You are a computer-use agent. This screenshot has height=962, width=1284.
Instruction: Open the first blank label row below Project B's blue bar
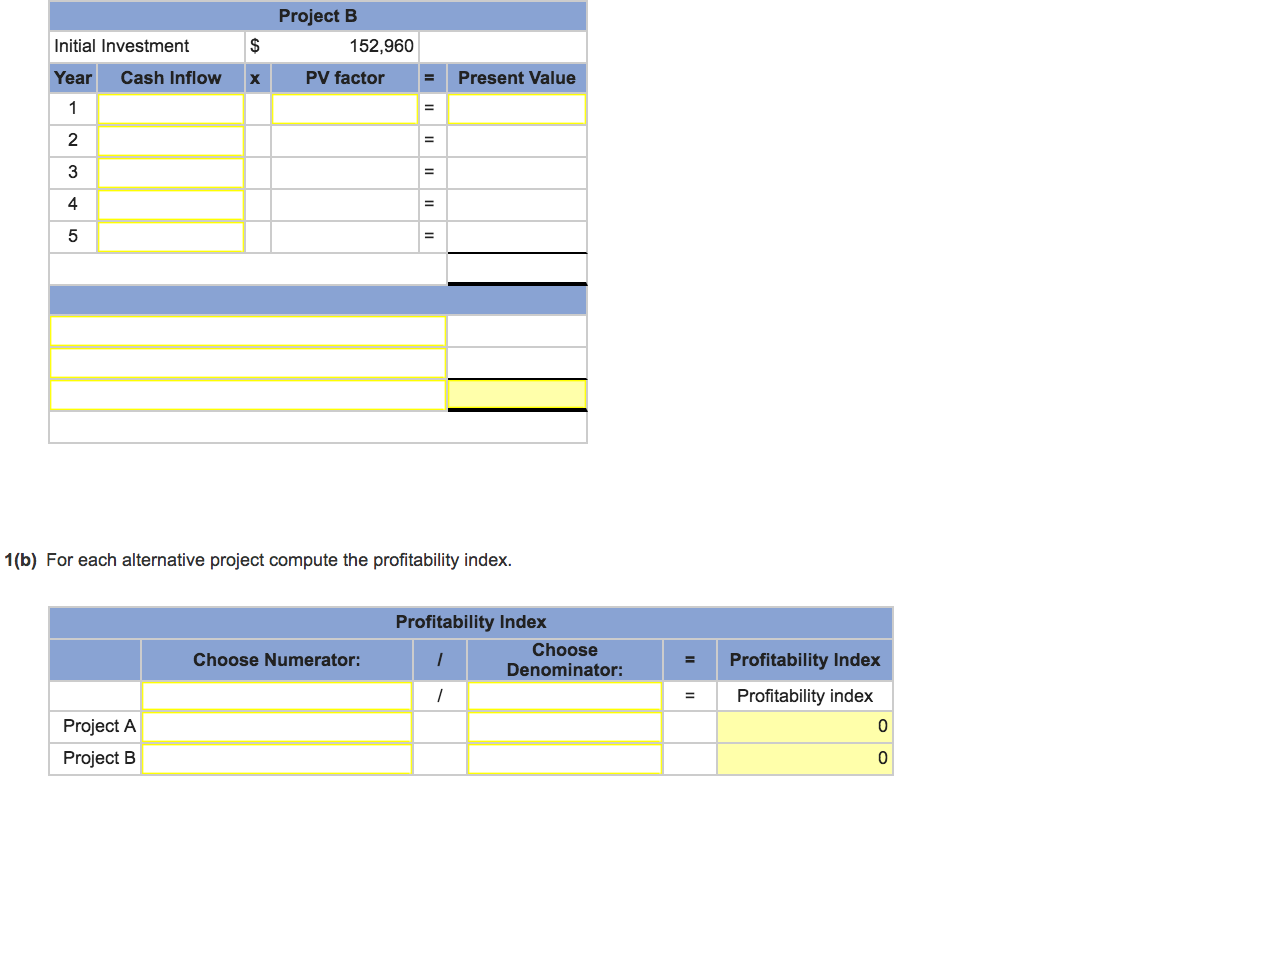(248, 331)
